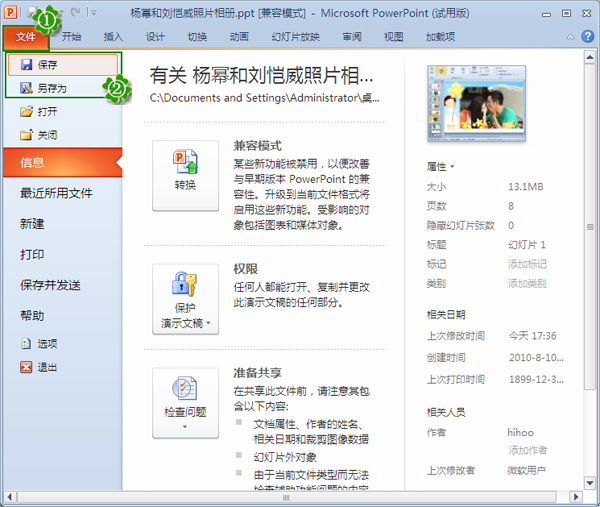Click the horizontal scrollbar left arrow
Image resolution: width=600 pixels, height=507 pixels.
pyautogui.click(x=10, y=497)
